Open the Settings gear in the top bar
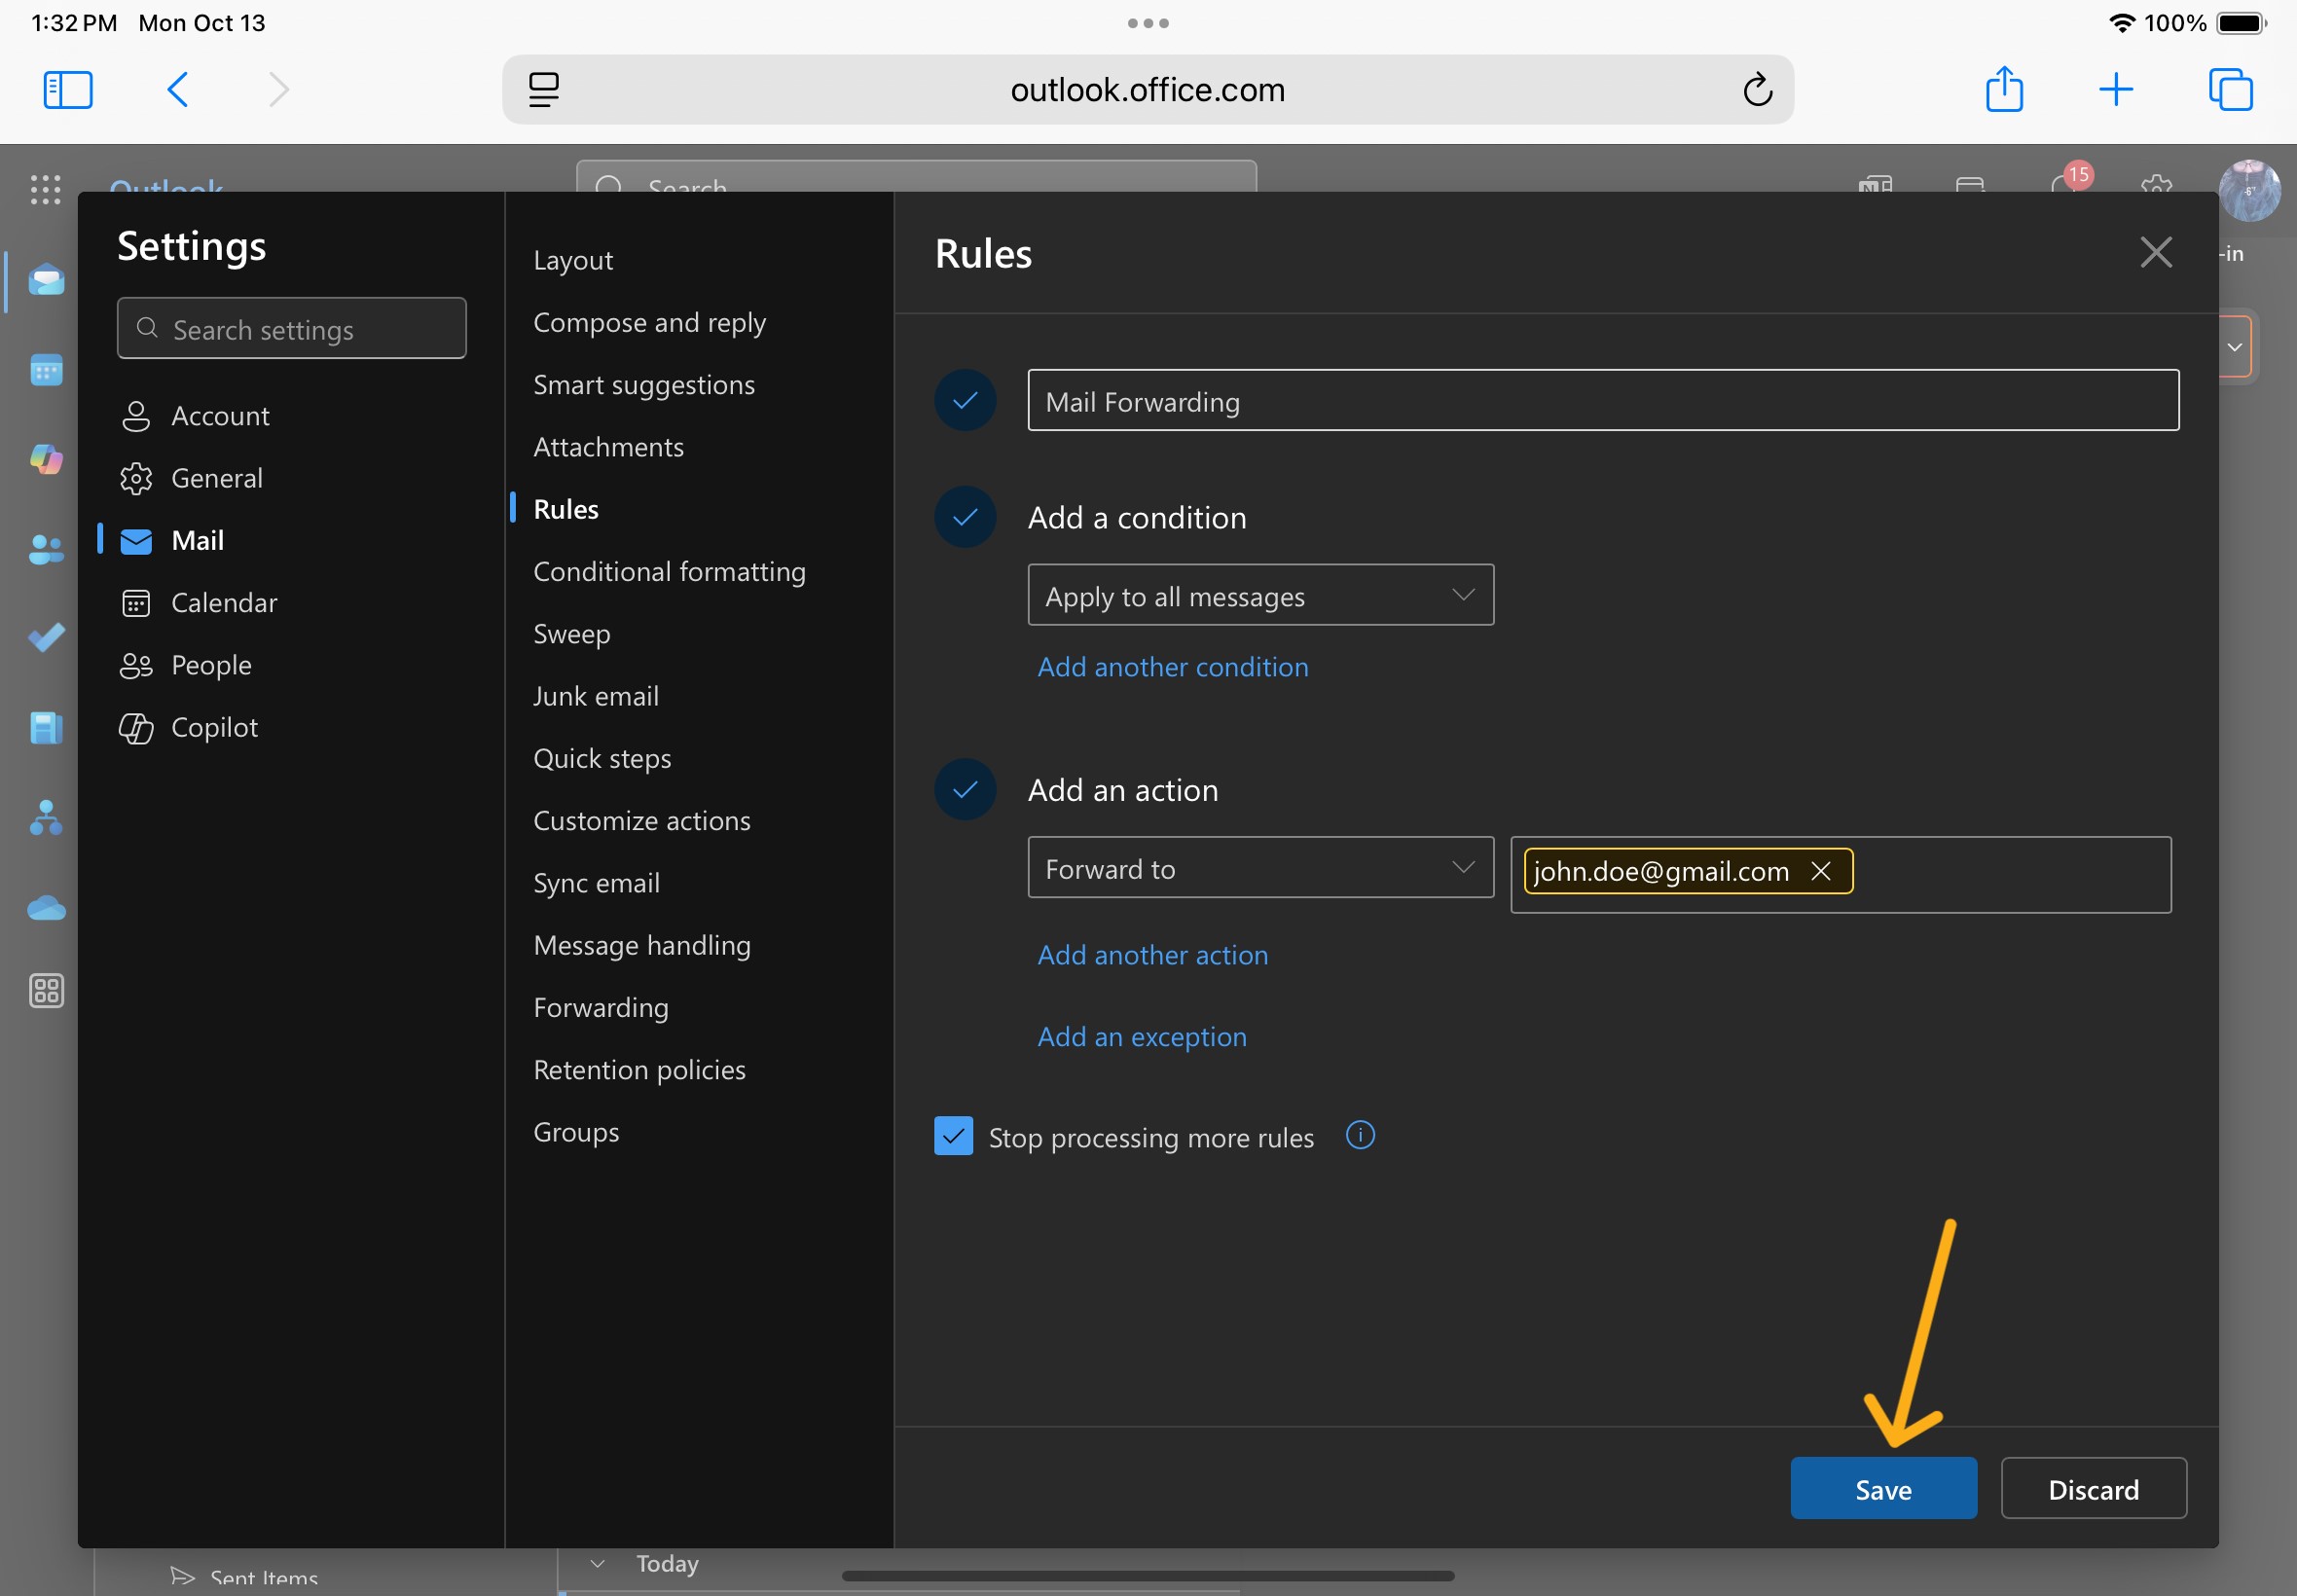The image size is (2297, 1596). pos(2156,190)
